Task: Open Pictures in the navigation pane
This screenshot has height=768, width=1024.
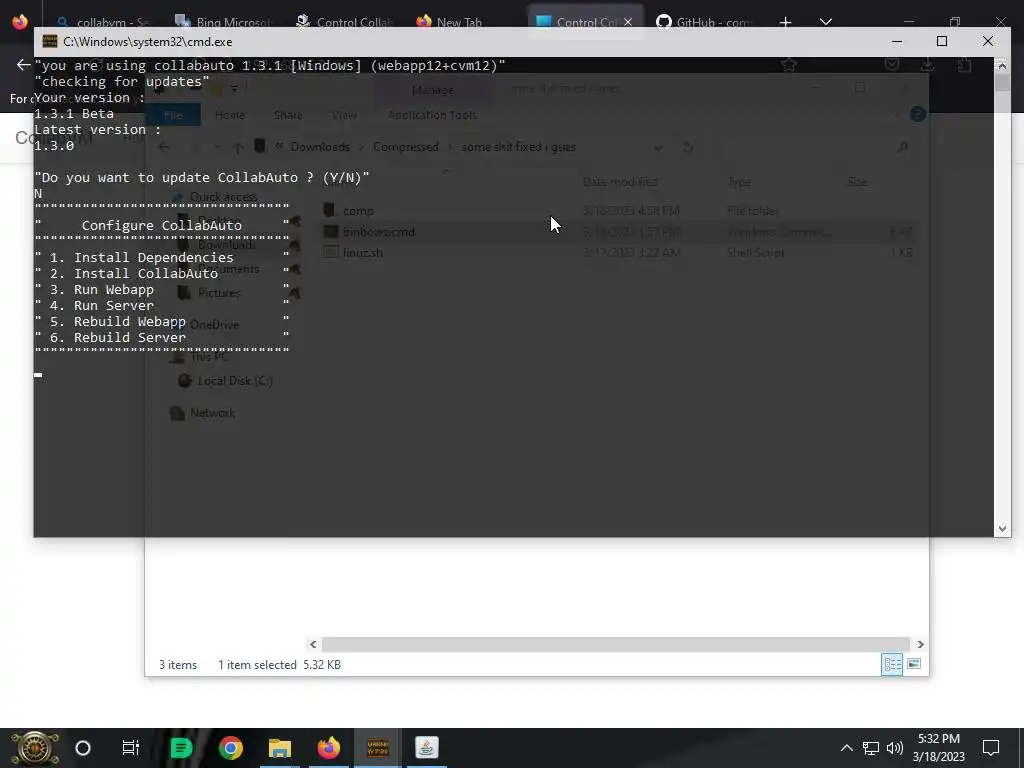Action: [x=219, y=293]
